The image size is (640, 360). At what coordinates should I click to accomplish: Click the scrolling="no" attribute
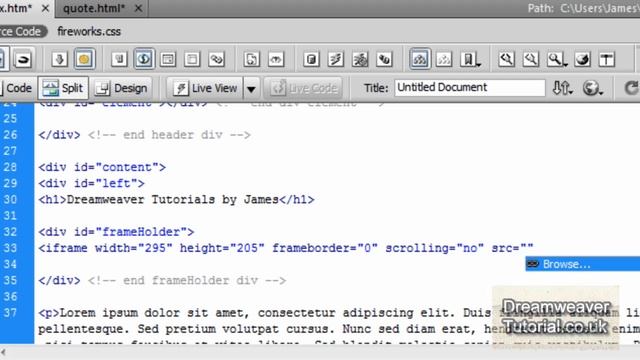click(435, 248)
